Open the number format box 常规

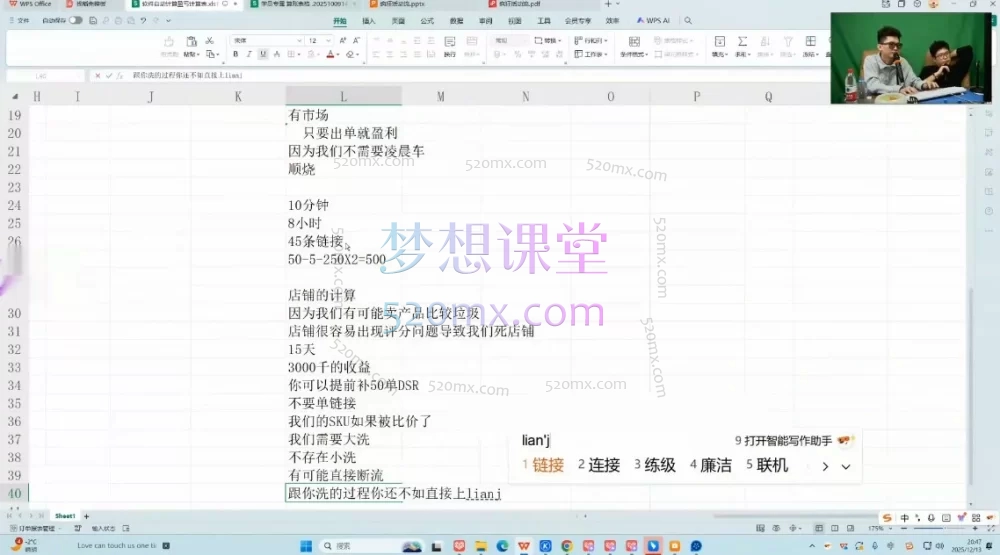tap(509, 40)
